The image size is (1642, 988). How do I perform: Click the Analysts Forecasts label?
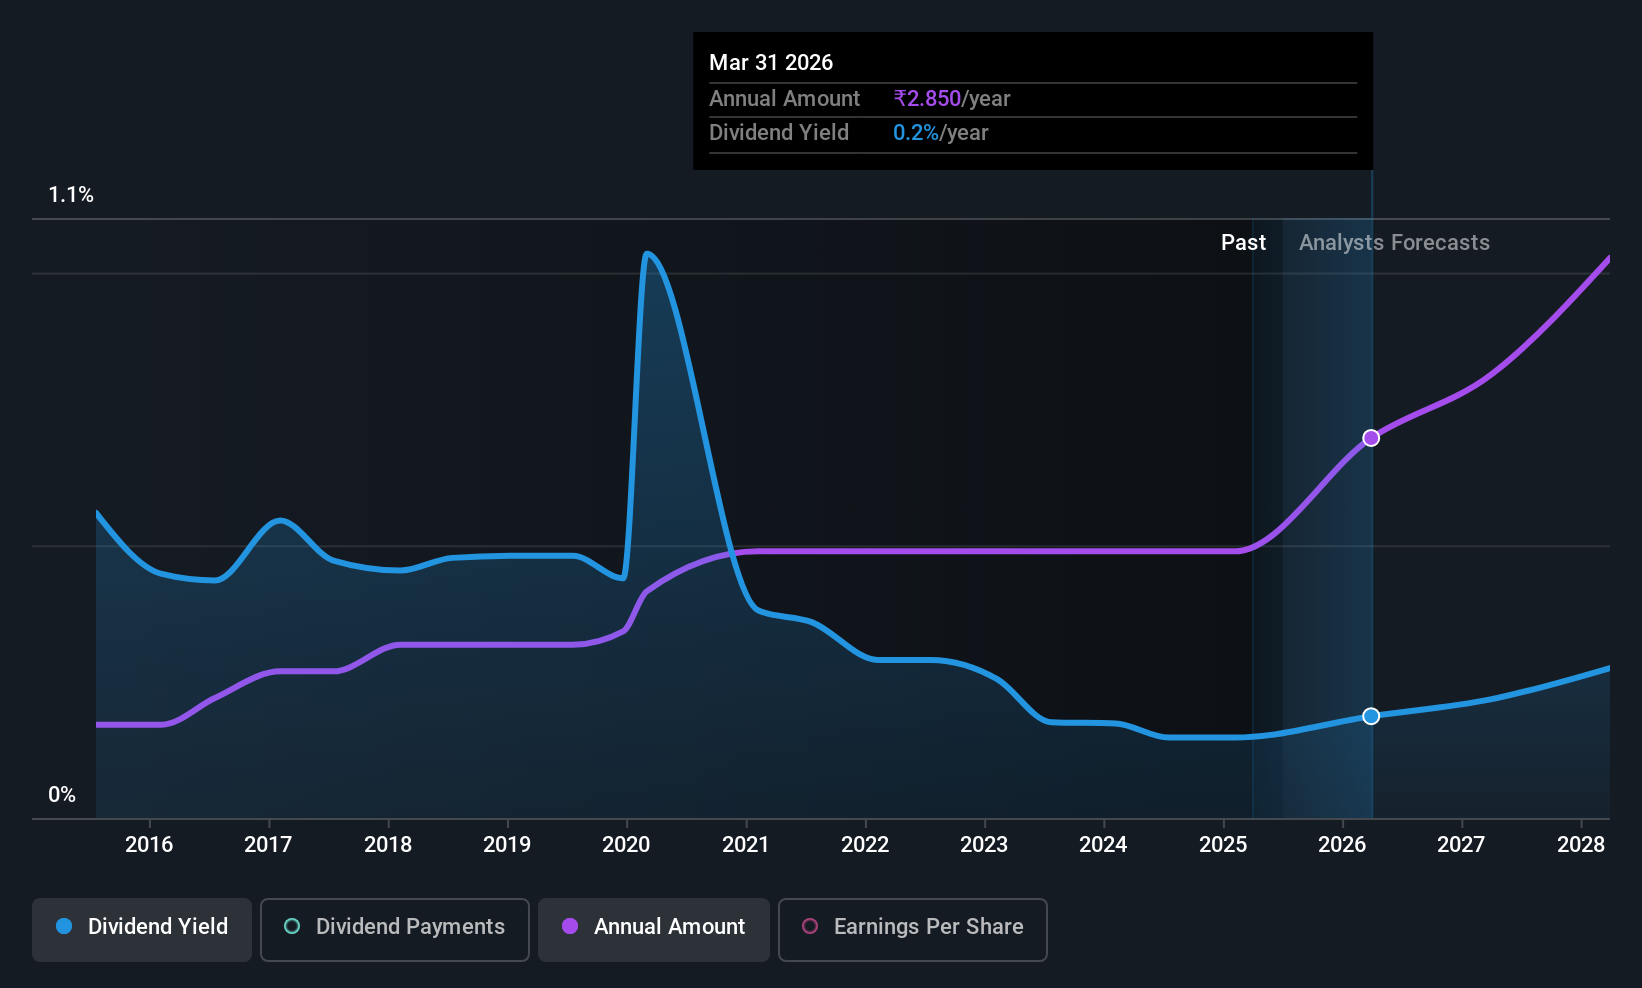coord(1394,243)
